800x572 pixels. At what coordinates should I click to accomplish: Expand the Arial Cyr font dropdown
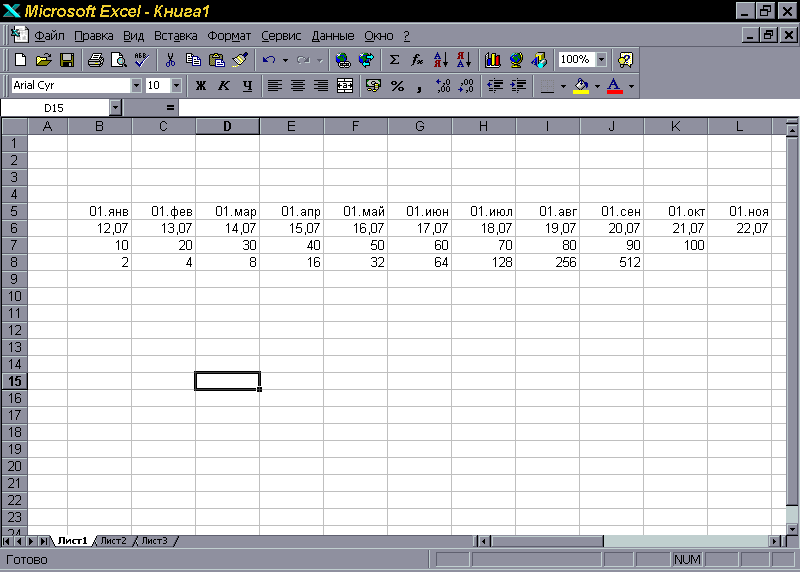point(136,86)
